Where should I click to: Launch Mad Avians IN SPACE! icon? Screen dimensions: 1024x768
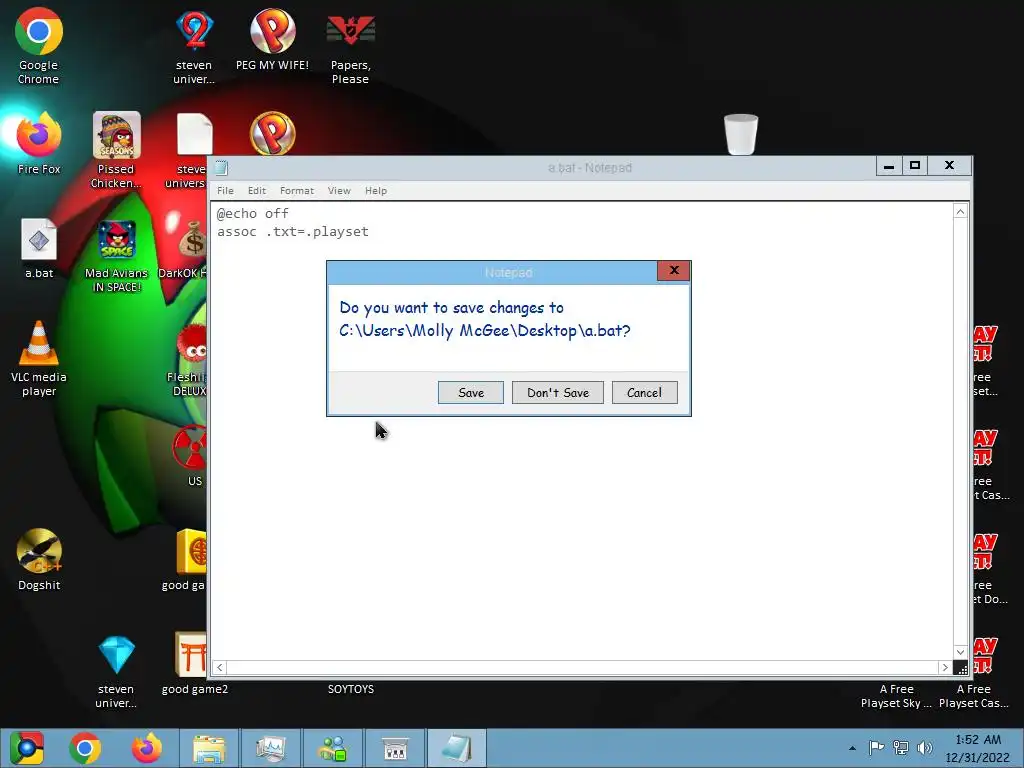click(116, 256)
